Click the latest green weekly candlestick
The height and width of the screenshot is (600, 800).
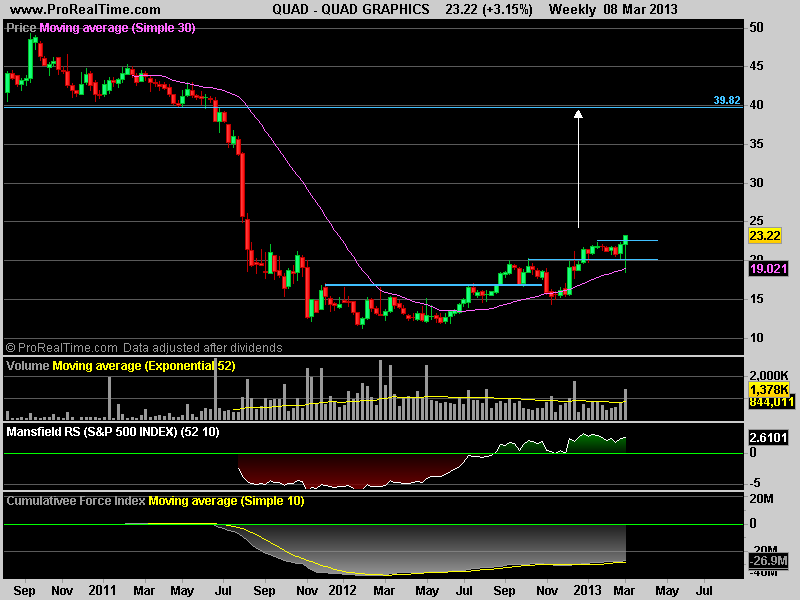626,253
